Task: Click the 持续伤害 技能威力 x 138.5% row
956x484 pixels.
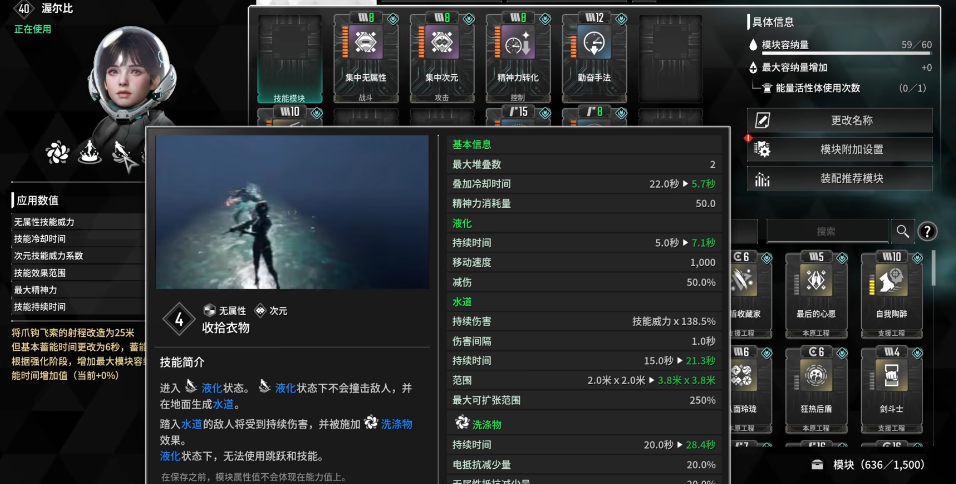Action: [584, 321]
